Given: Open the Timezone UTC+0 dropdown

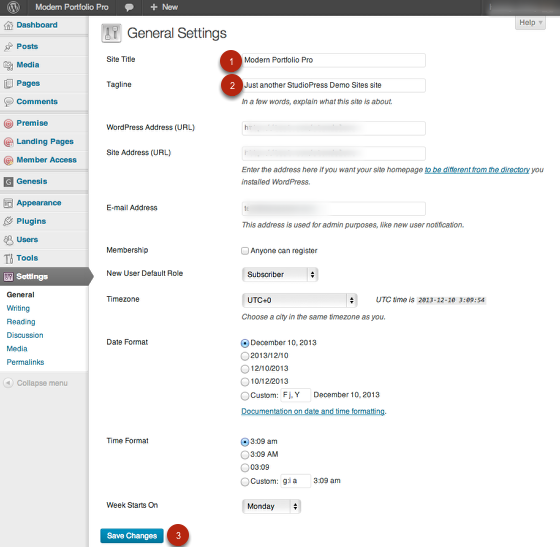Looking at the screenshot, I should (300, 300).
